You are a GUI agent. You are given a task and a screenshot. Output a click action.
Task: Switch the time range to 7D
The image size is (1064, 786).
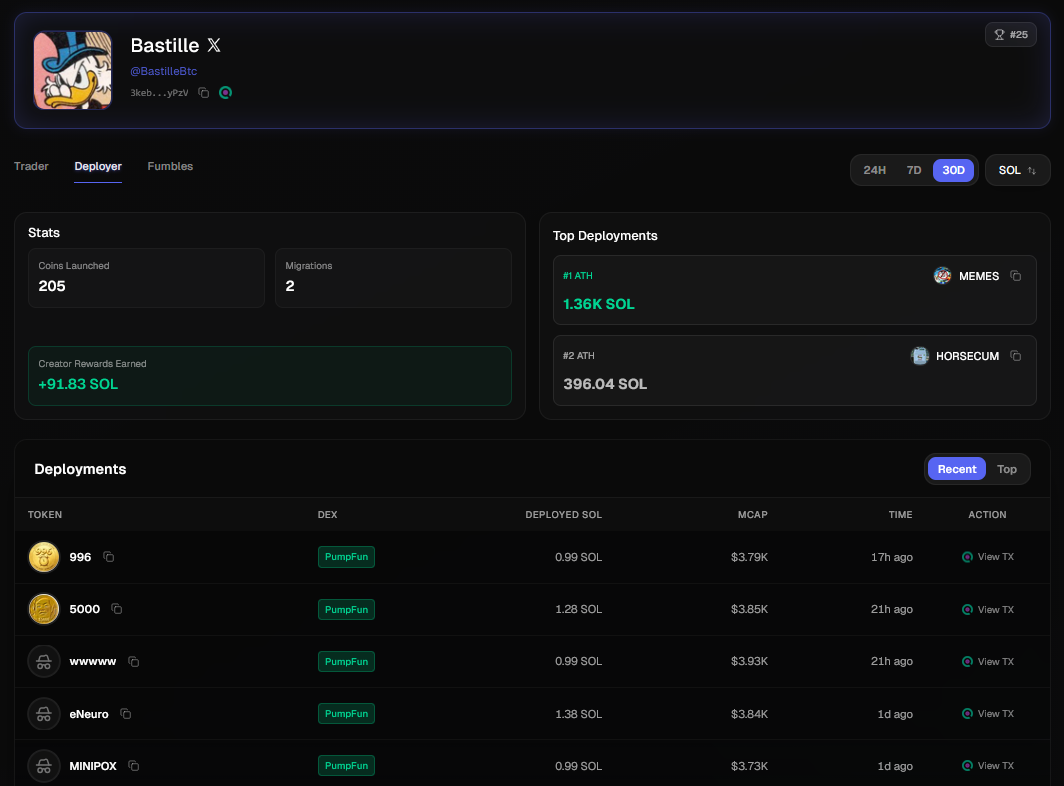click(914, 170)
